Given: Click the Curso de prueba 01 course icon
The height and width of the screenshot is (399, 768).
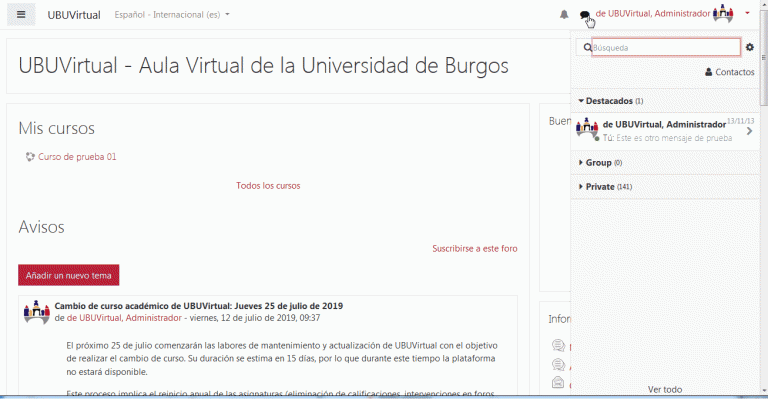Looking at the screenshot, I should pos(30,157).
